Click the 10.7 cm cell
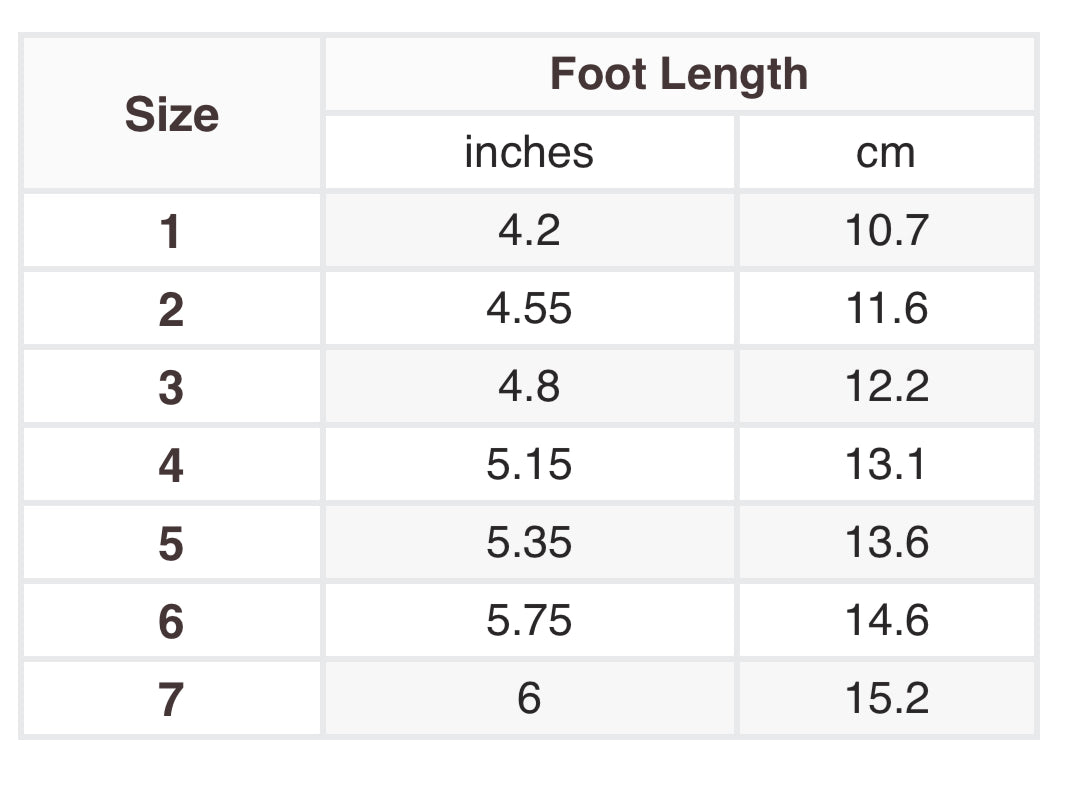This screenshot has width=1080, height=803. click(886, 230)
